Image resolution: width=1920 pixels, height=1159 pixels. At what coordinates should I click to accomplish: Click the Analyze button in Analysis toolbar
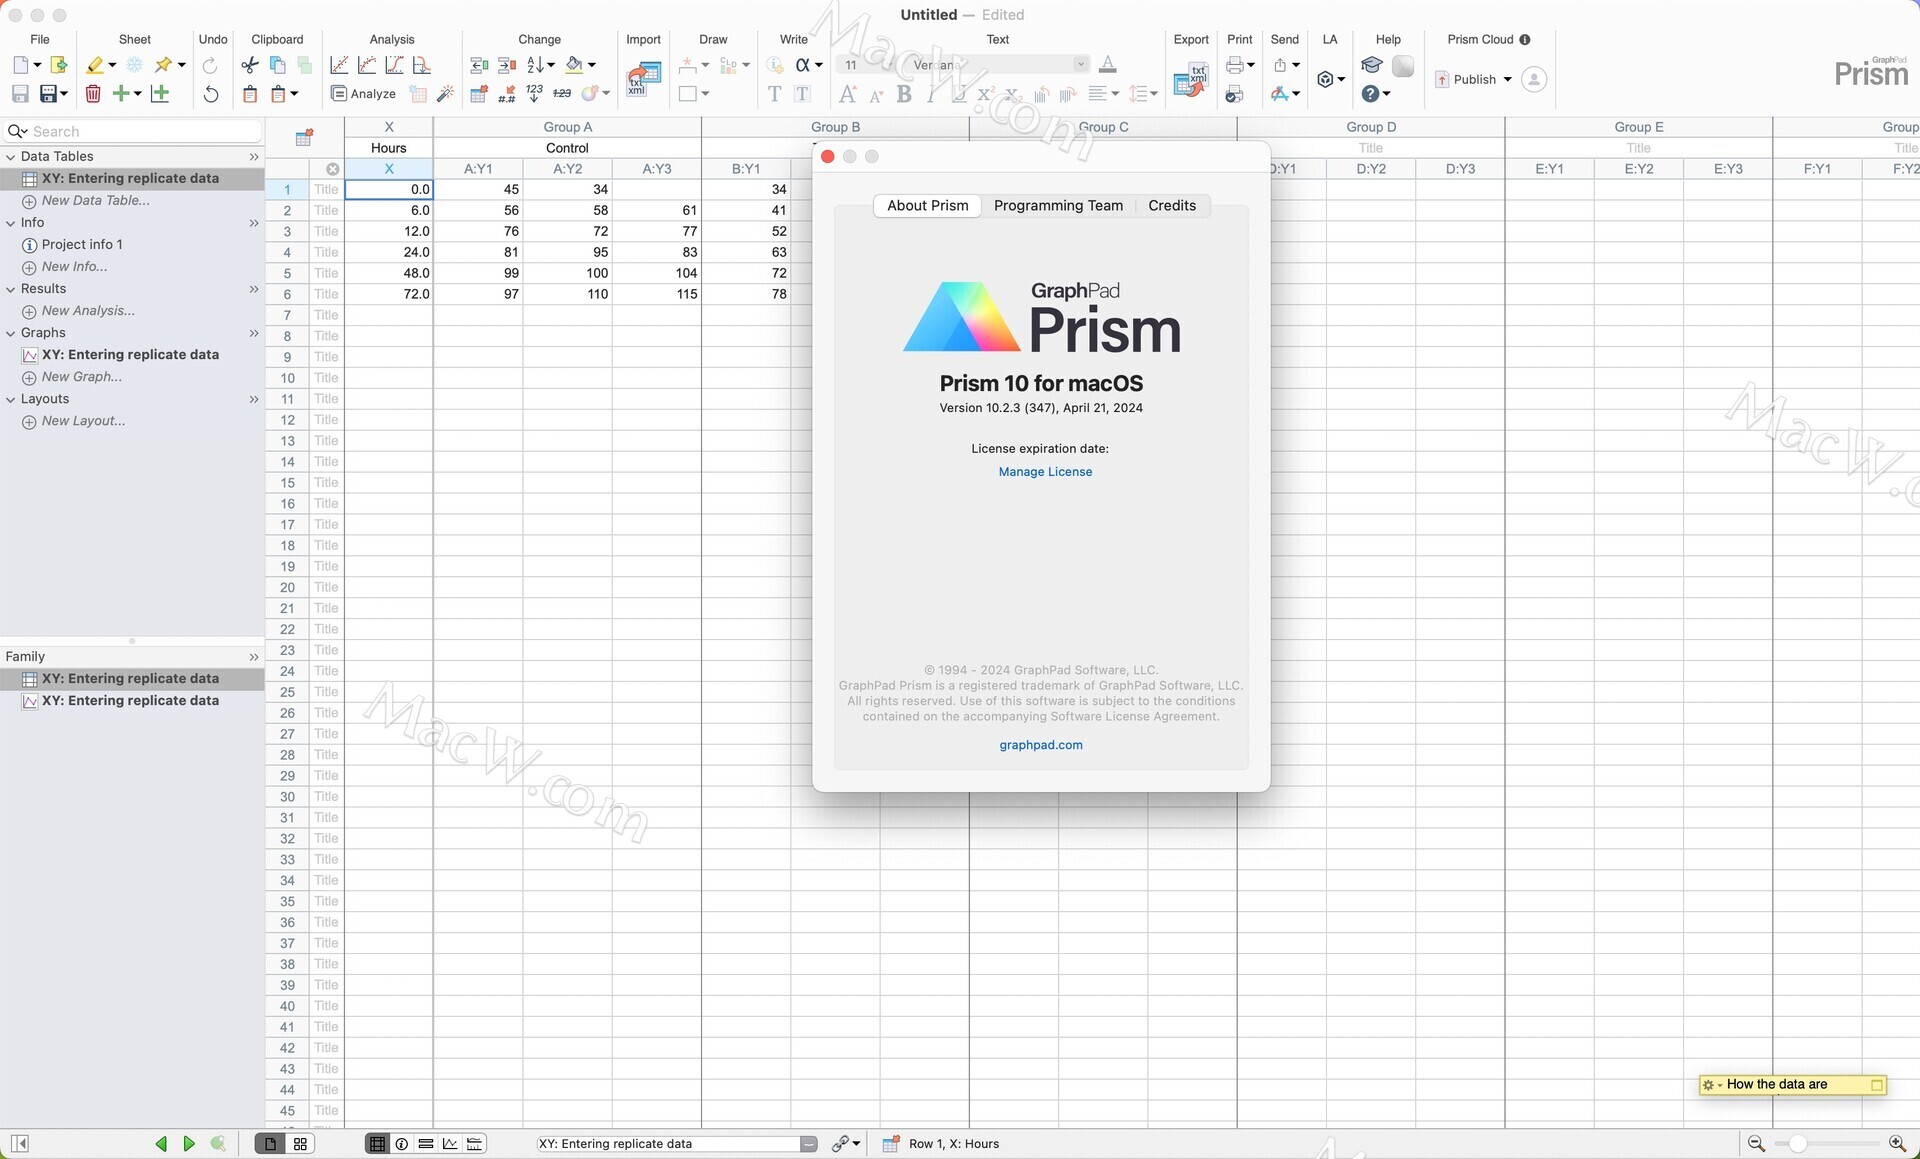[363, 94]
